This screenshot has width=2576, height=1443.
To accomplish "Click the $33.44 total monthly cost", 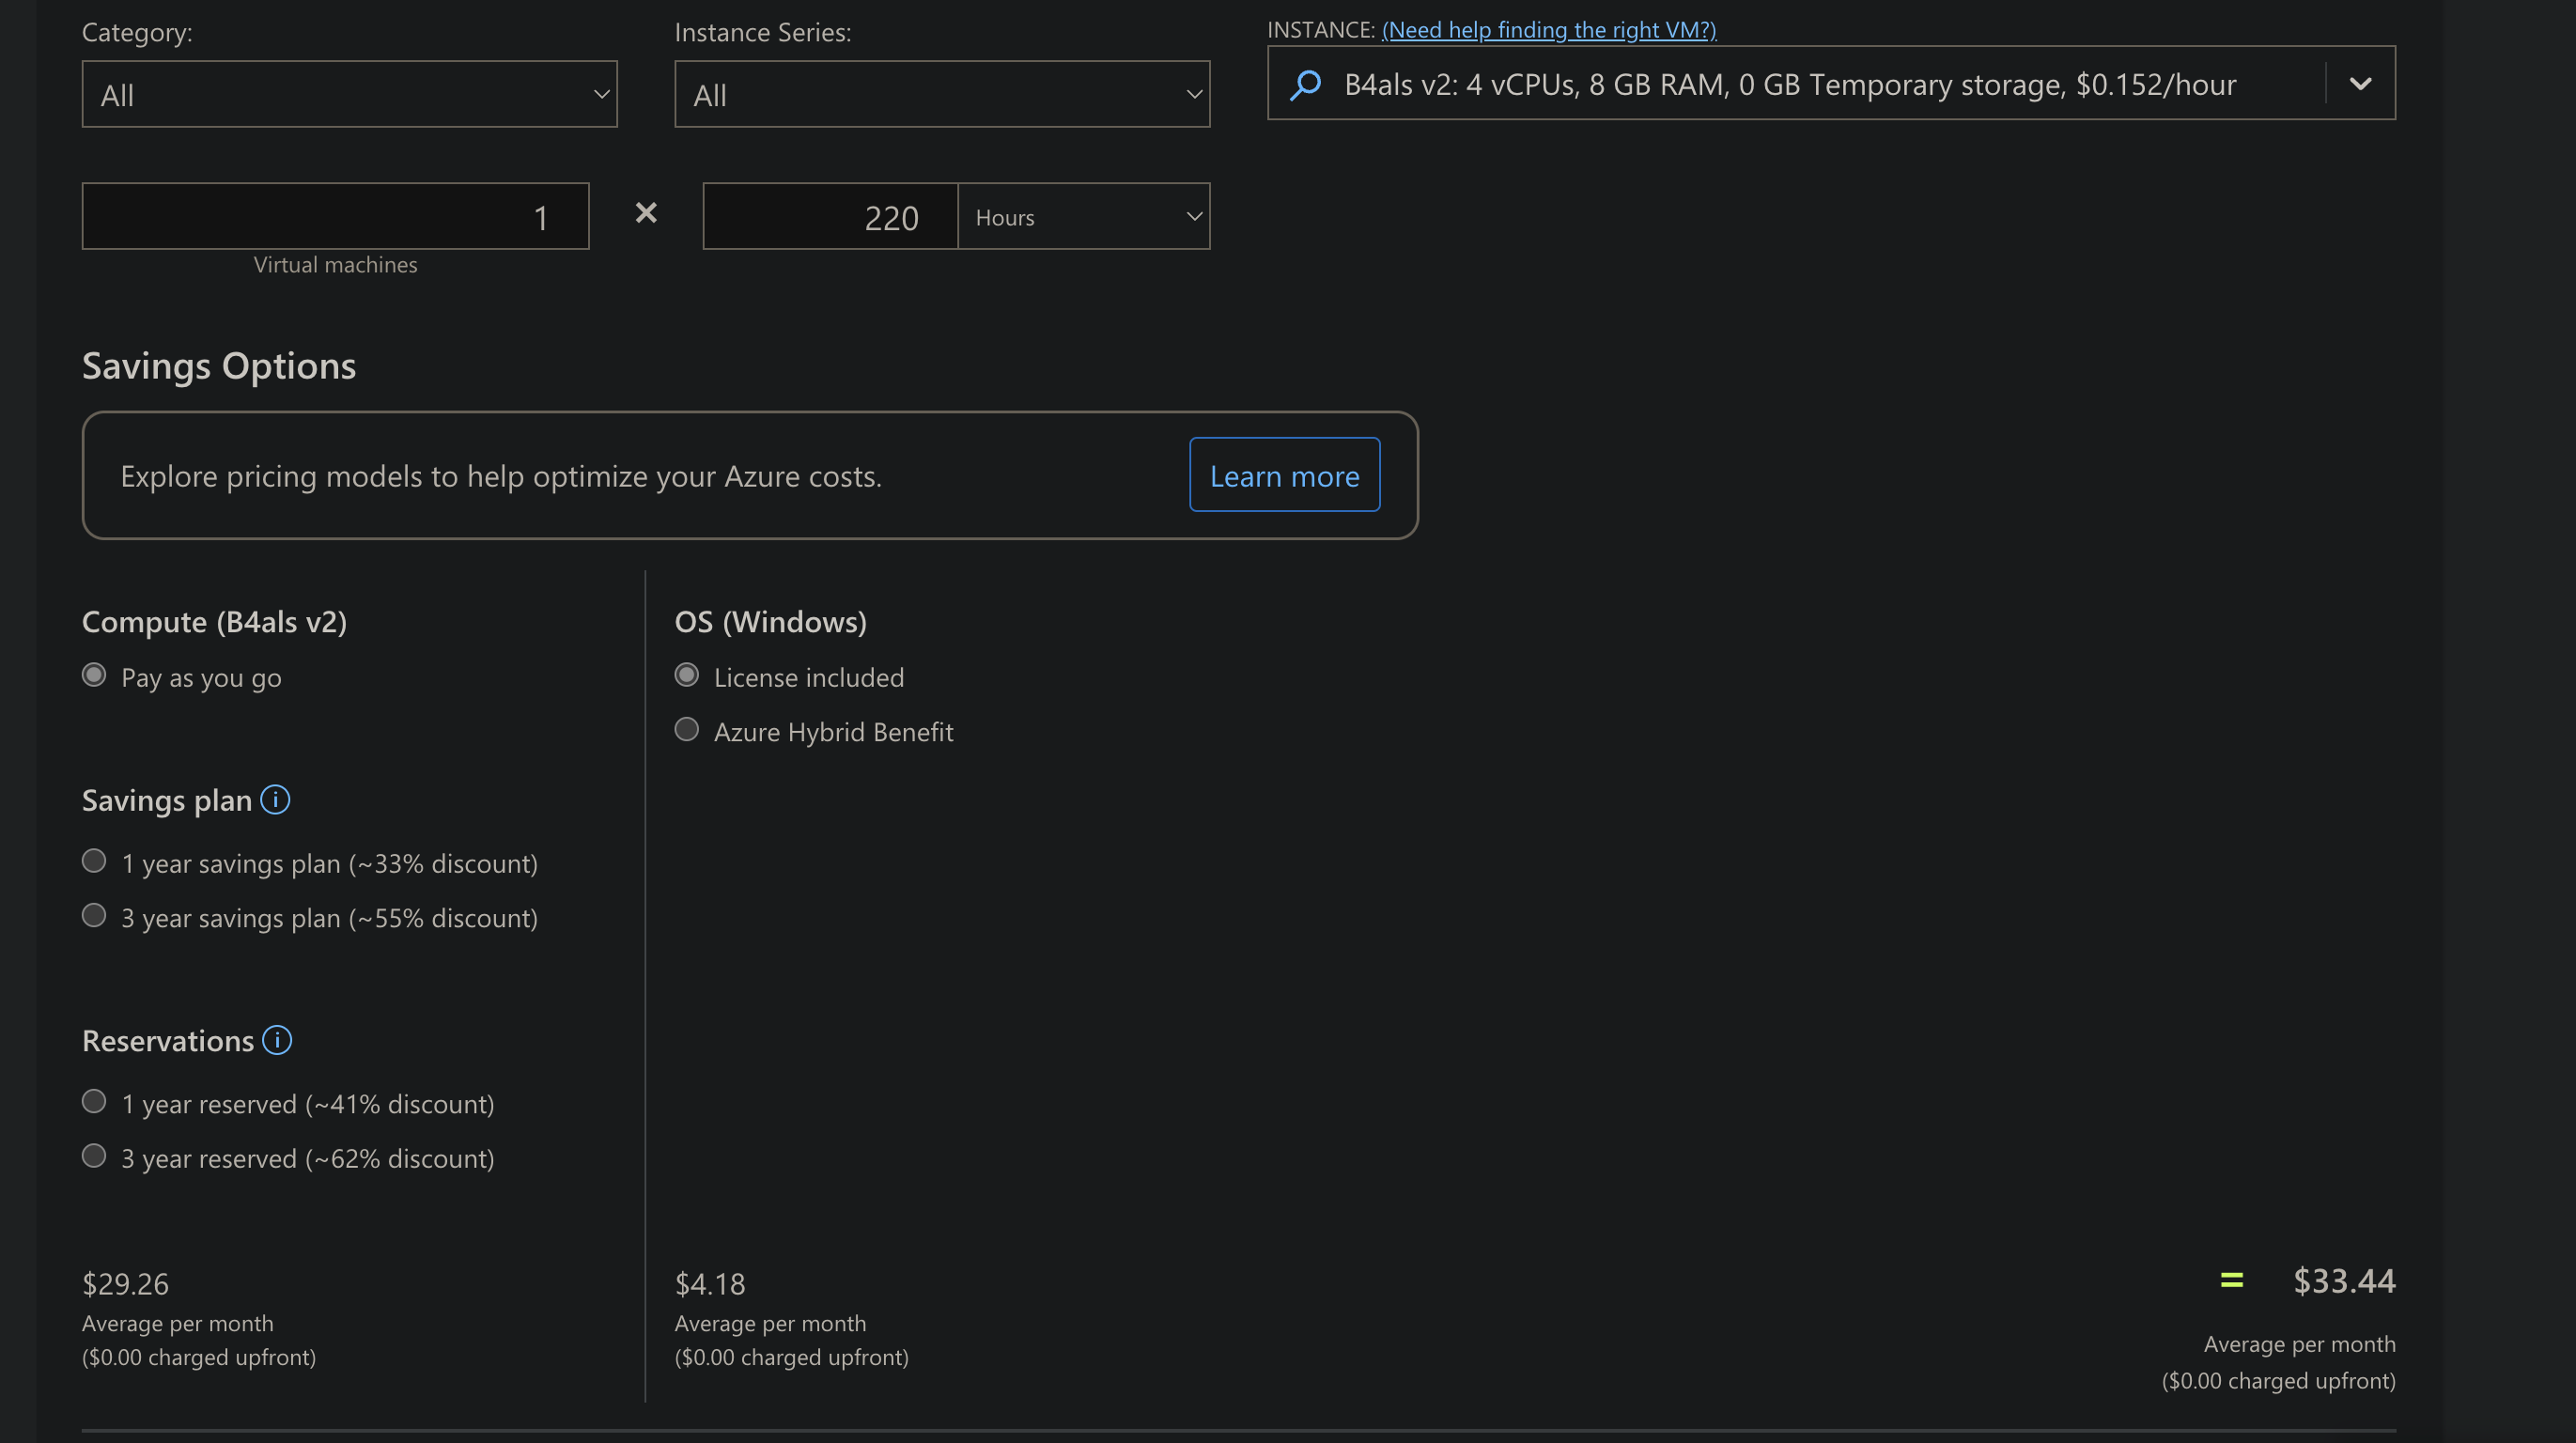I will pyautogui.click(x=2344, y=1281).
